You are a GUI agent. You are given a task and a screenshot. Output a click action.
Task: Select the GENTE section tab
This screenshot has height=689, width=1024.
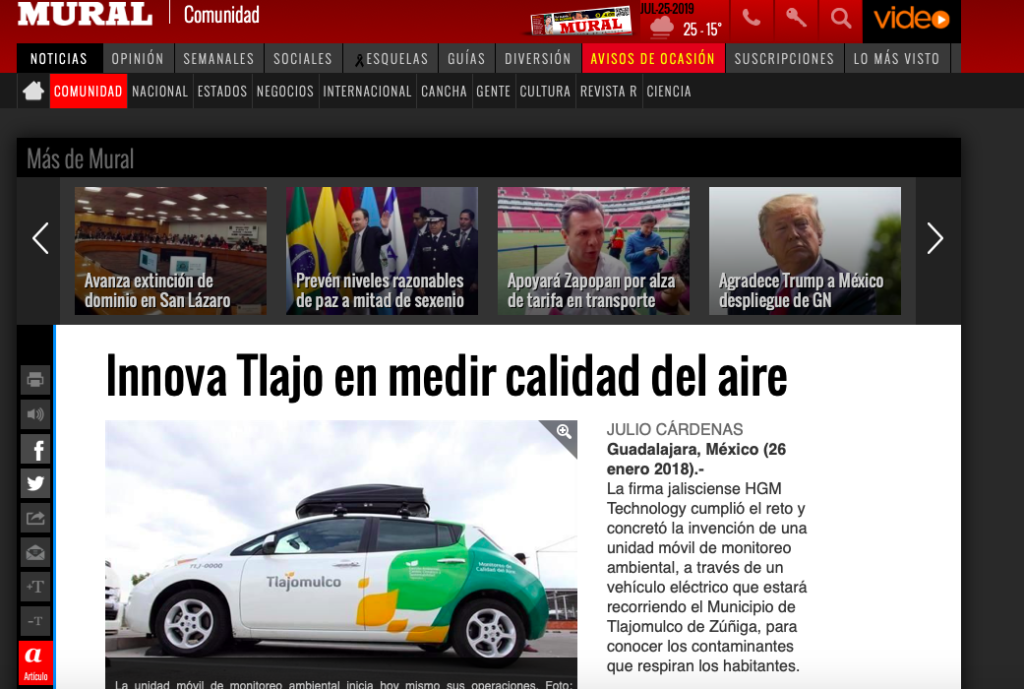[493, 91]
